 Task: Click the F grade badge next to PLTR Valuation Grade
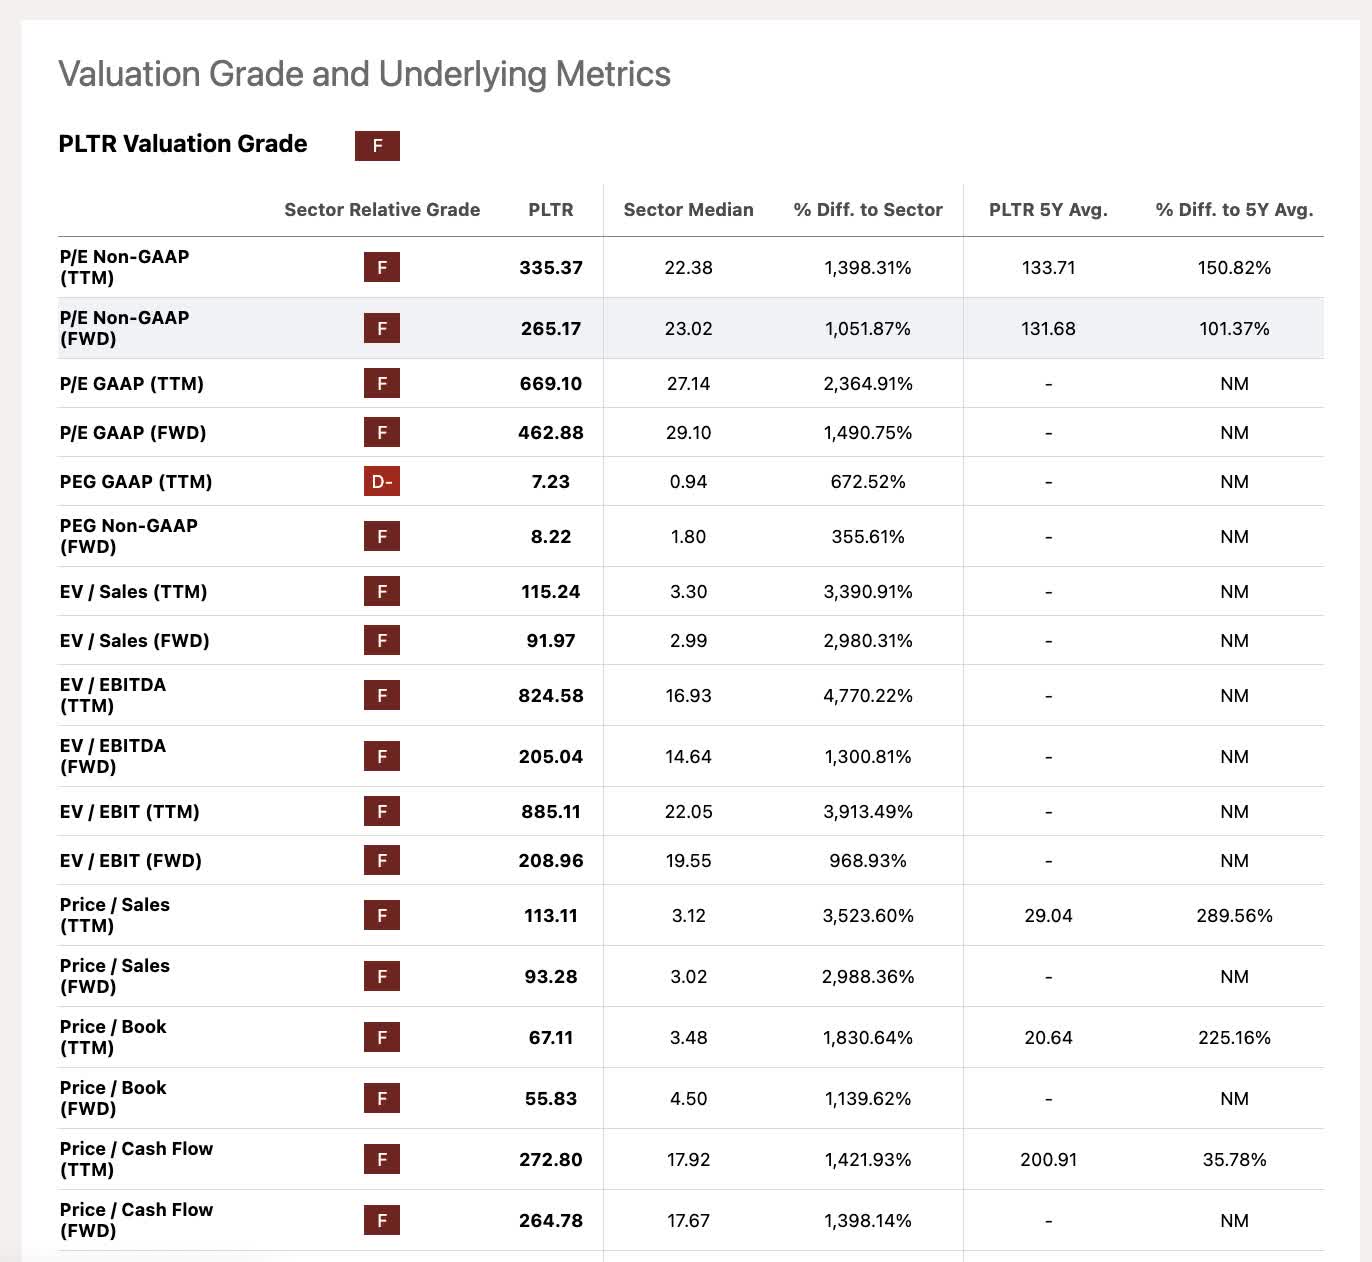click(377, 146)
